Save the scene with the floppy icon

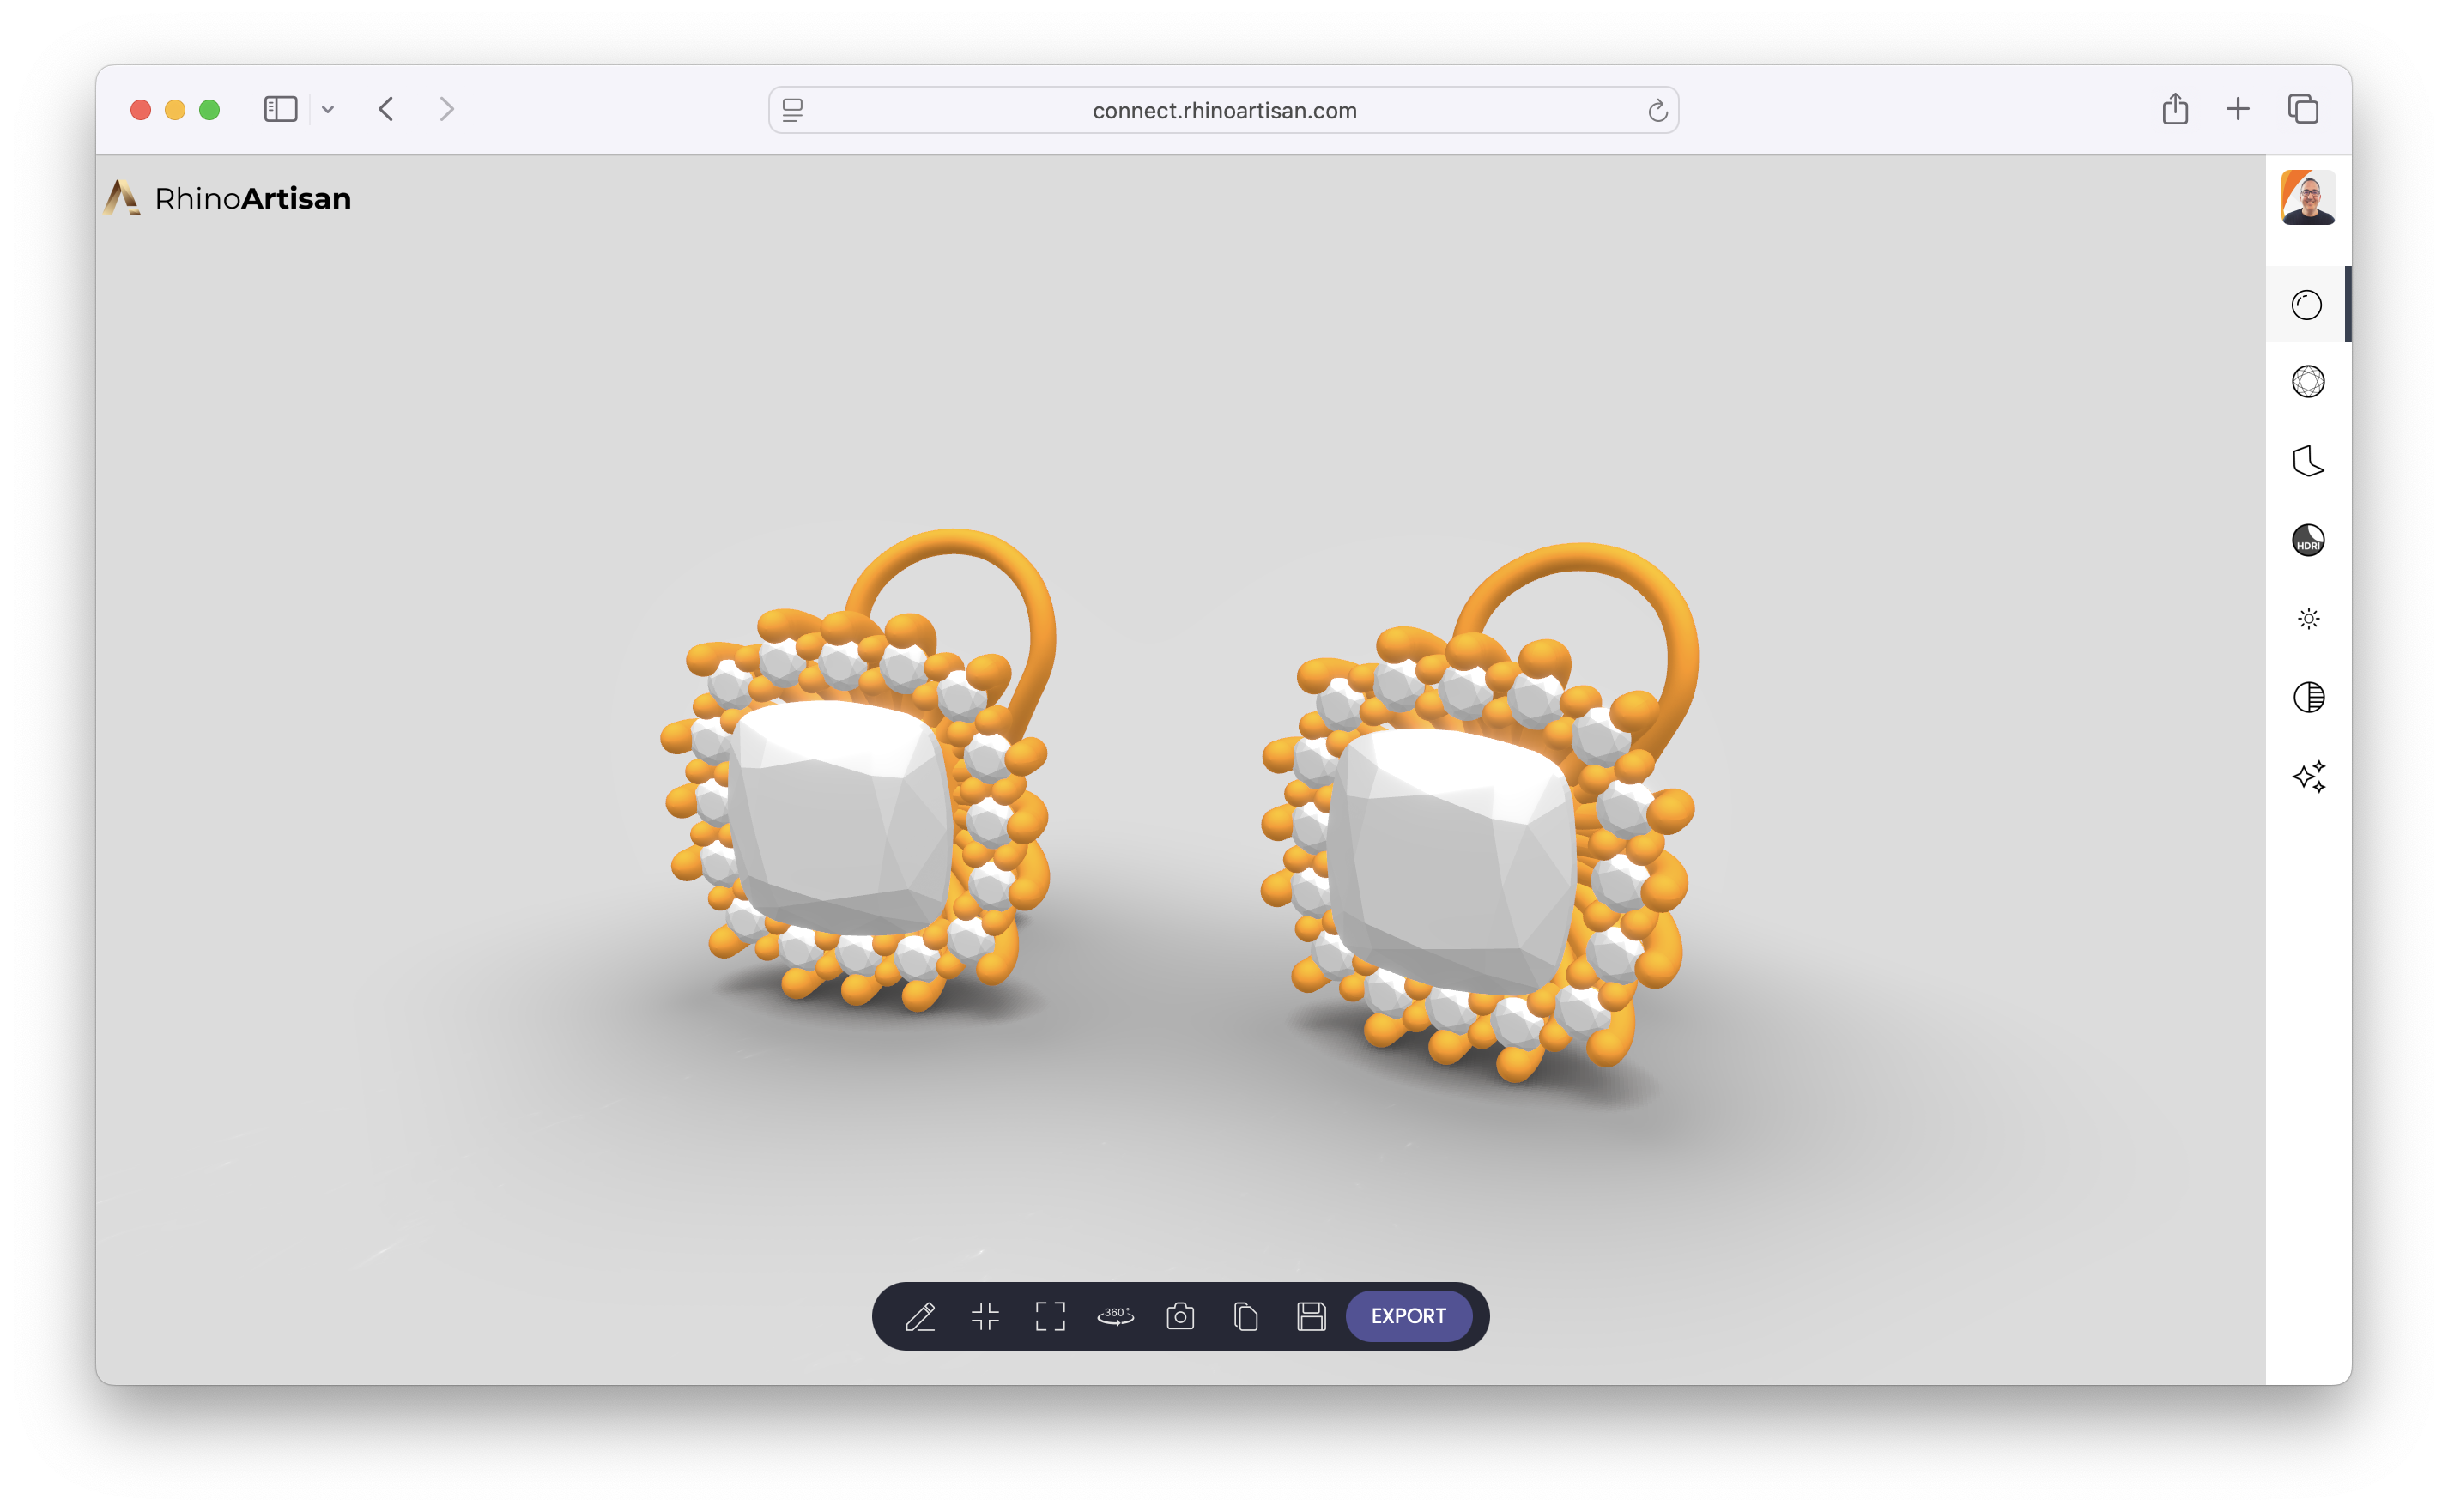click(x=1311, y=1316)
